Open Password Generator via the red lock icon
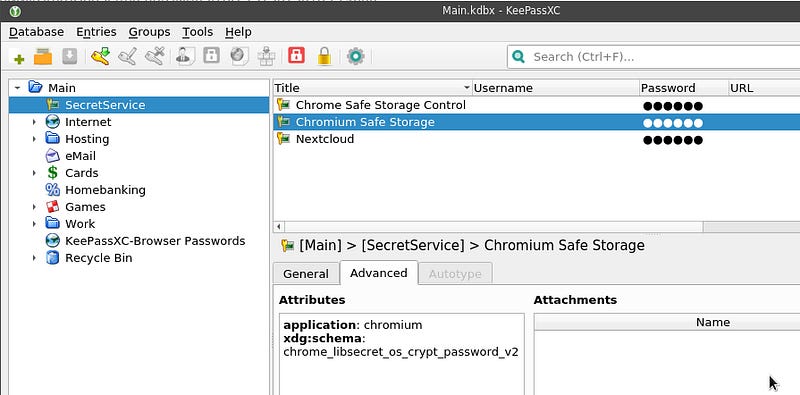The image size is (800, 395). (296, 56)
